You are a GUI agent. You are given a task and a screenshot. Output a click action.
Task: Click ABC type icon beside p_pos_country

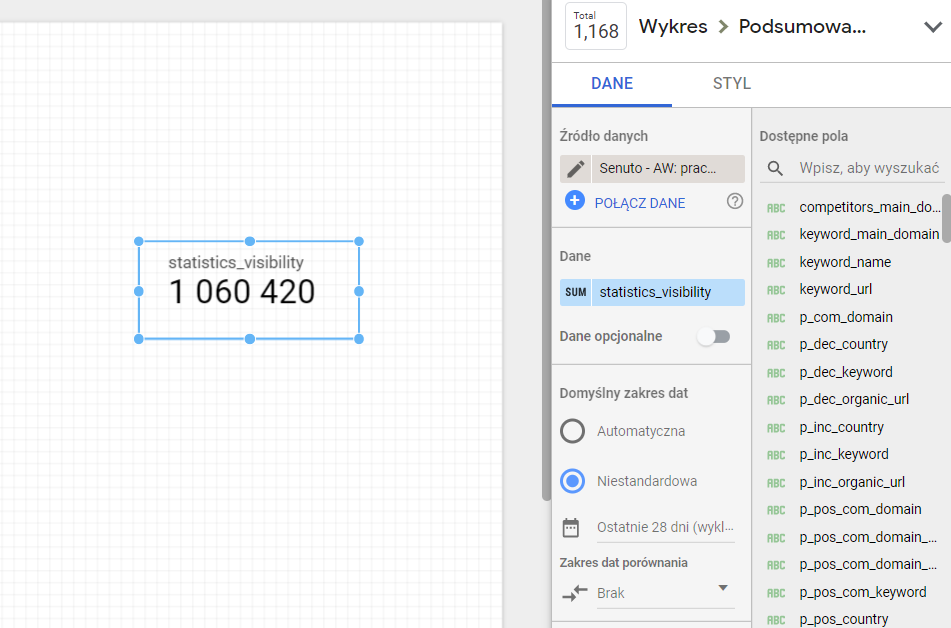pos(776,620)
